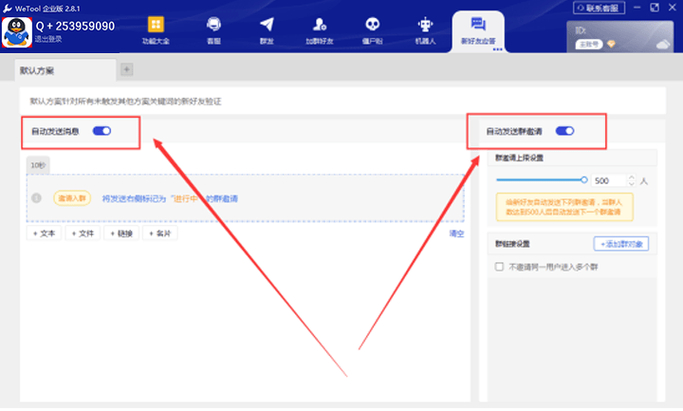The image size is (683, 411).
Task: Click the info circle beside 邀请入群
Action: [37, 198]
